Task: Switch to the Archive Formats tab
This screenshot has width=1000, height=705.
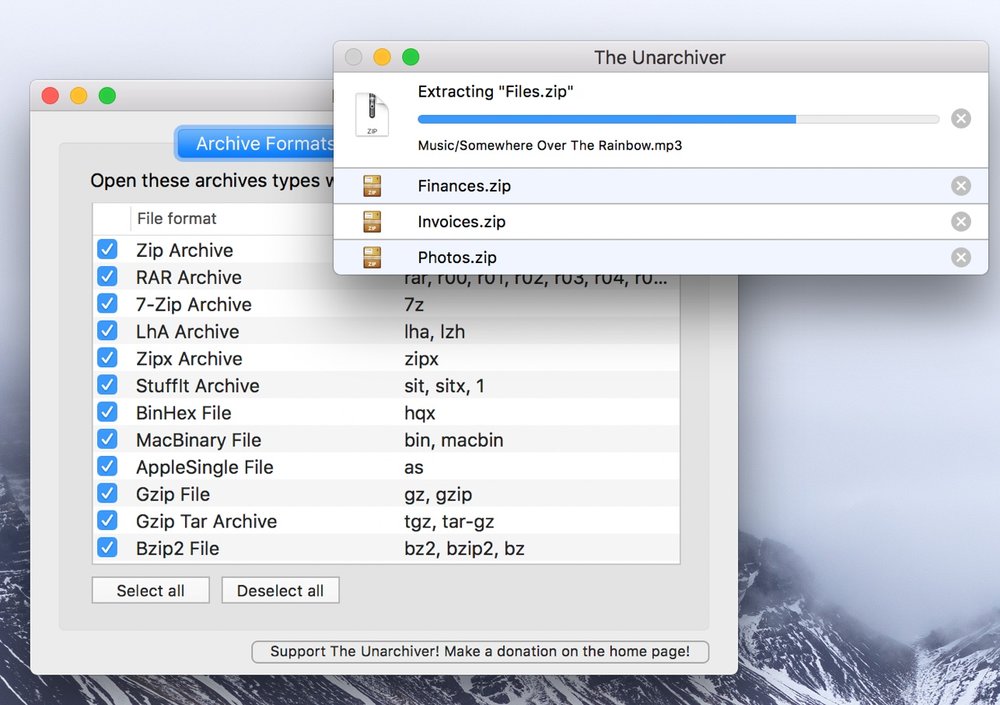Action: click(255, 144)
